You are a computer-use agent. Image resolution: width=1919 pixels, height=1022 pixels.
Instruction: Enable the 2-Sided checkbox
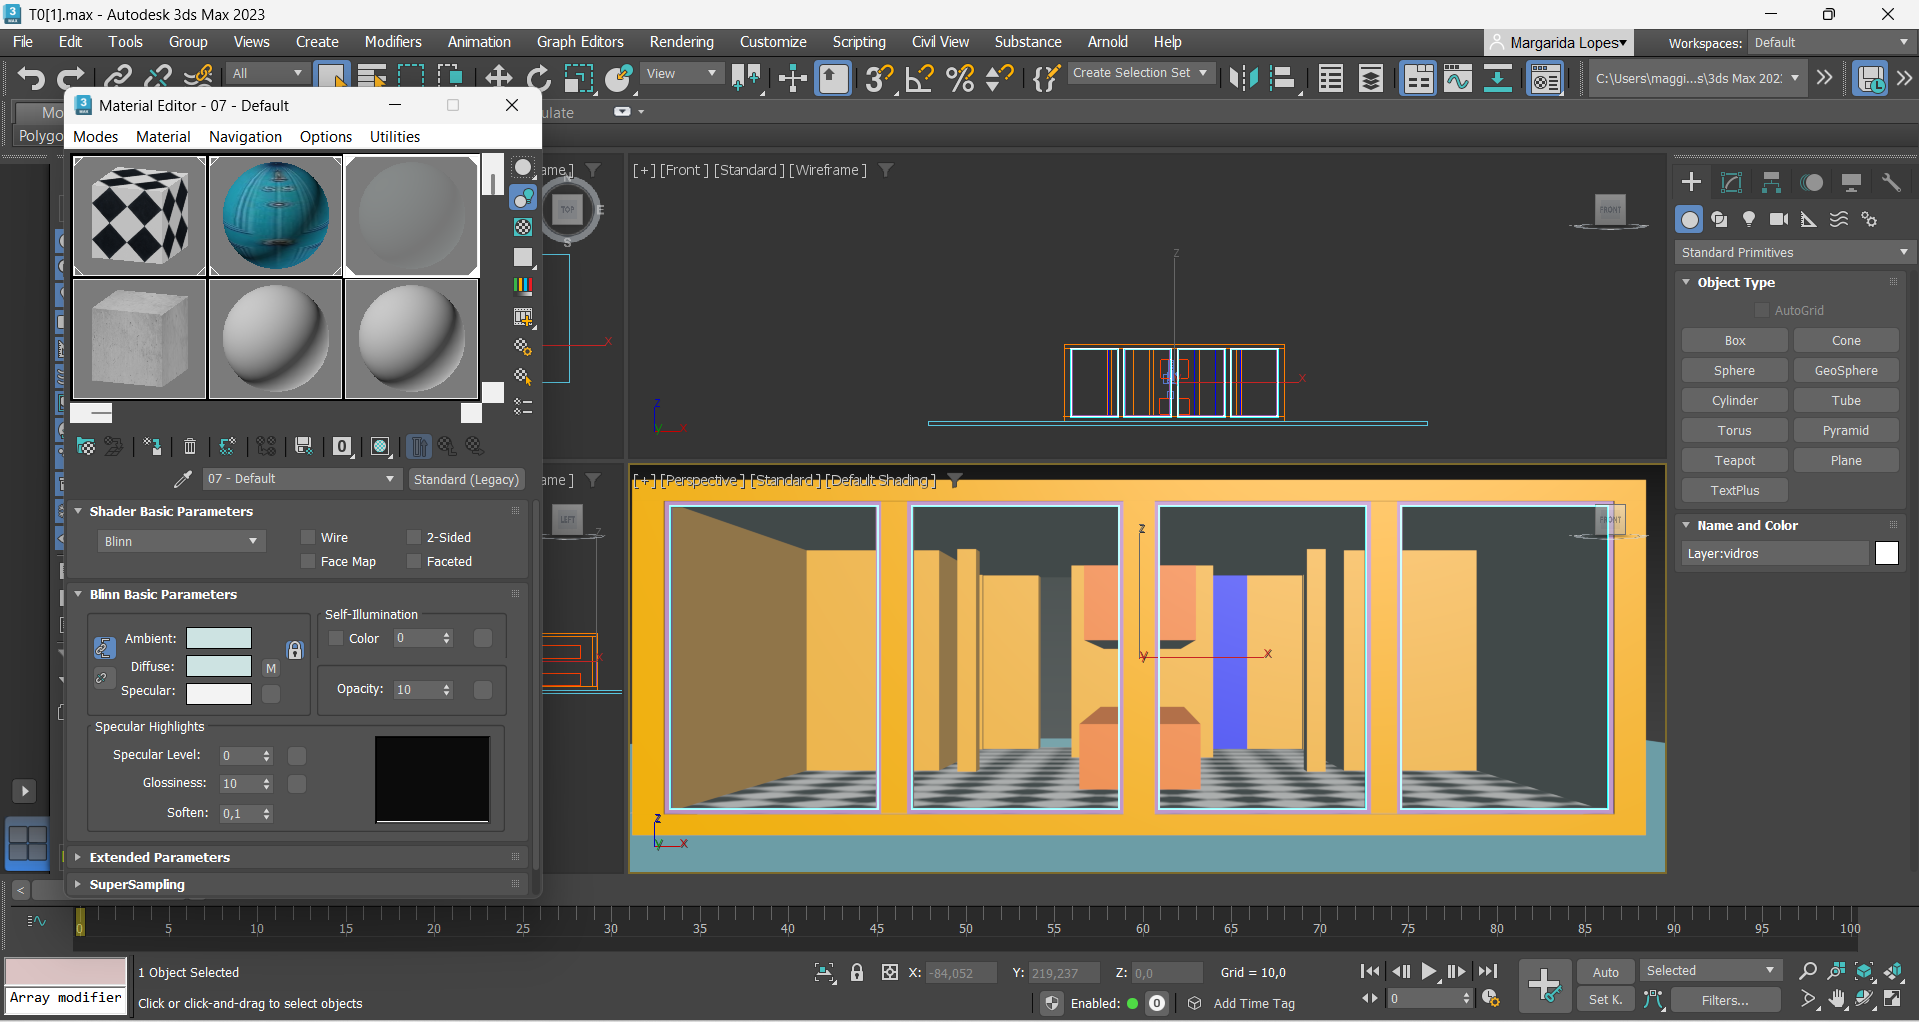click(414, 538)
